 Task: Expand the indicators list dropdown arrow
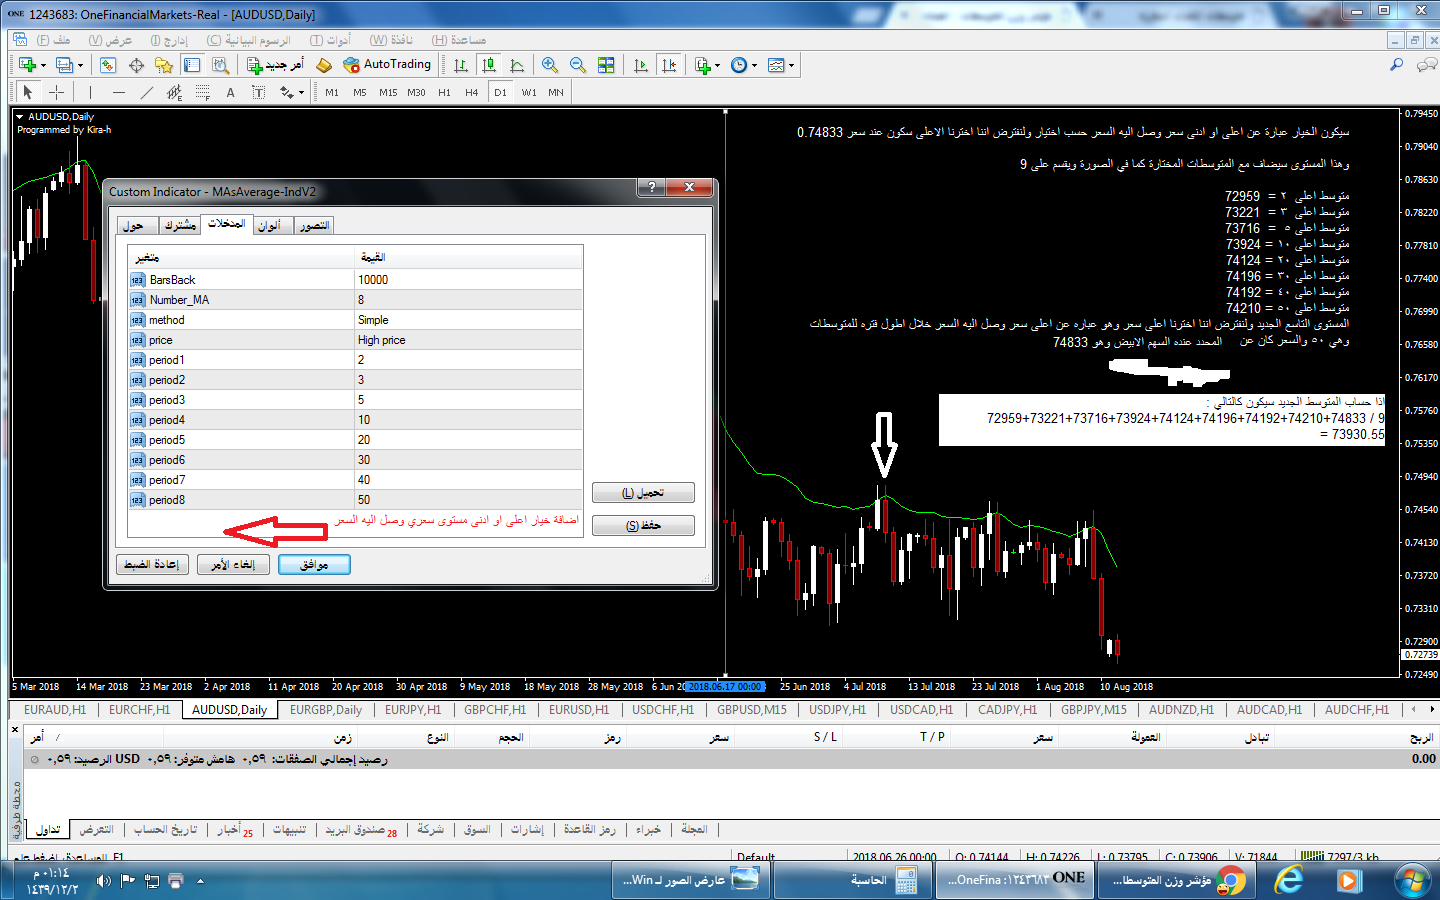pos(718,66)
